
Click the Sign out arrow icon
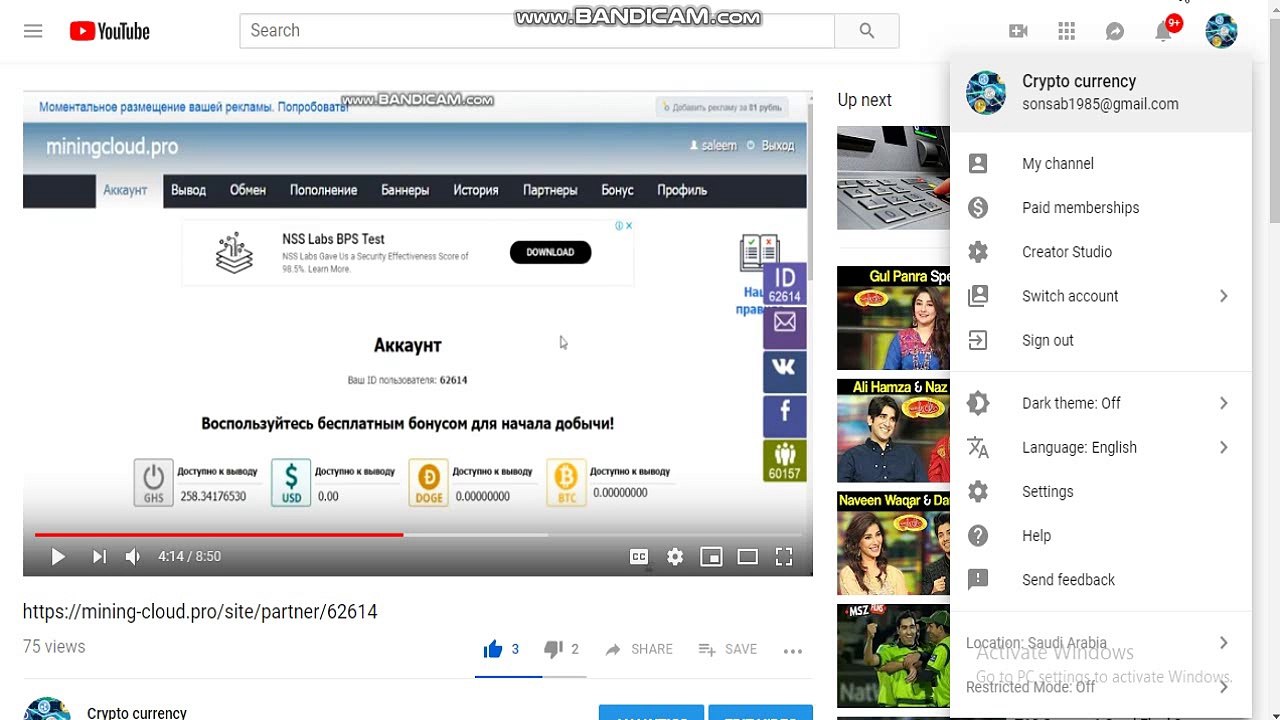pyautogui.click(x=978, y=340)
